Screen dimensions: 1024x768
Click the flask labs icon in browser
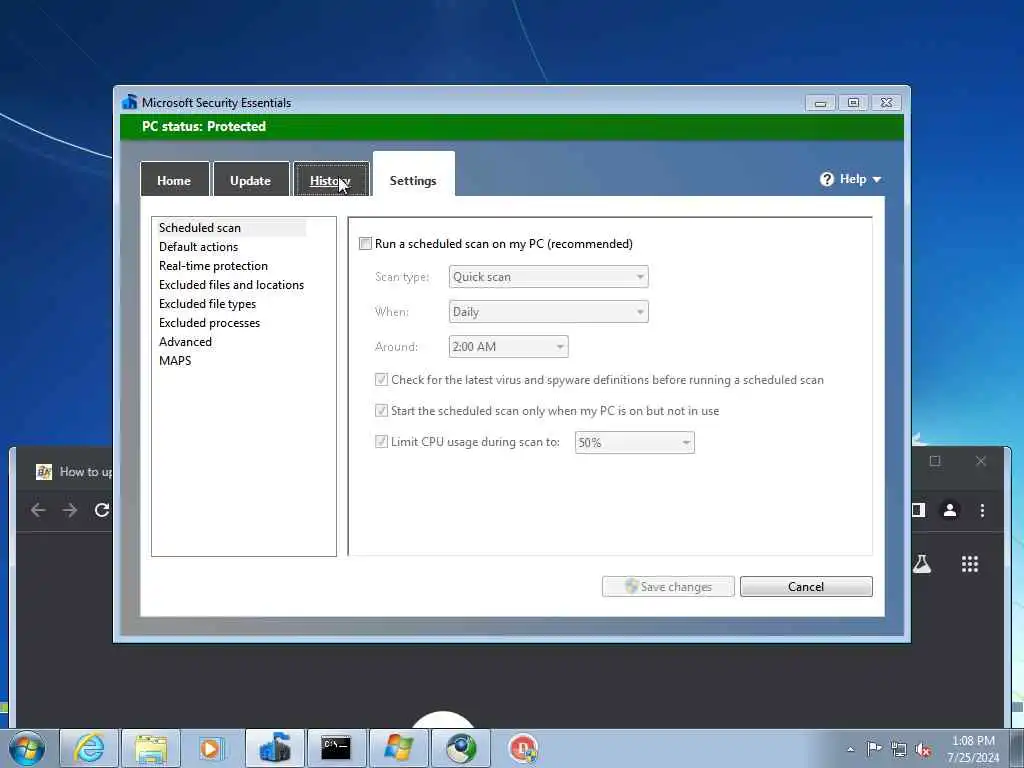922,563
